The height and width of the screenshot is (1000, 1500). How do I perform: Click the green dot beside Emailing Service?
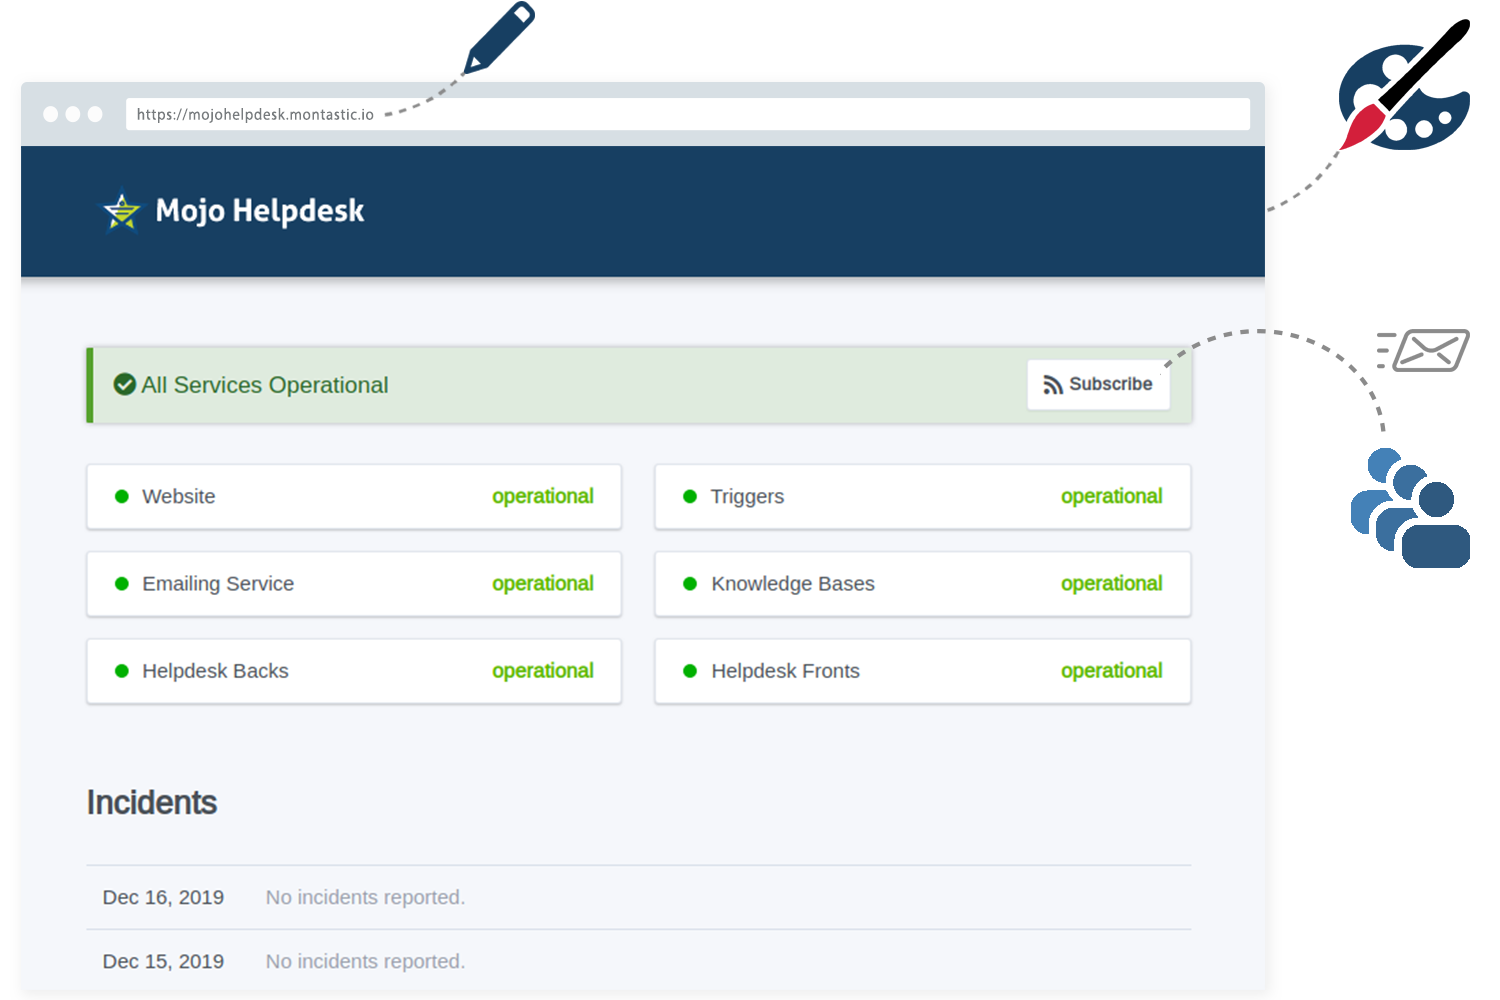coord(122,584)
